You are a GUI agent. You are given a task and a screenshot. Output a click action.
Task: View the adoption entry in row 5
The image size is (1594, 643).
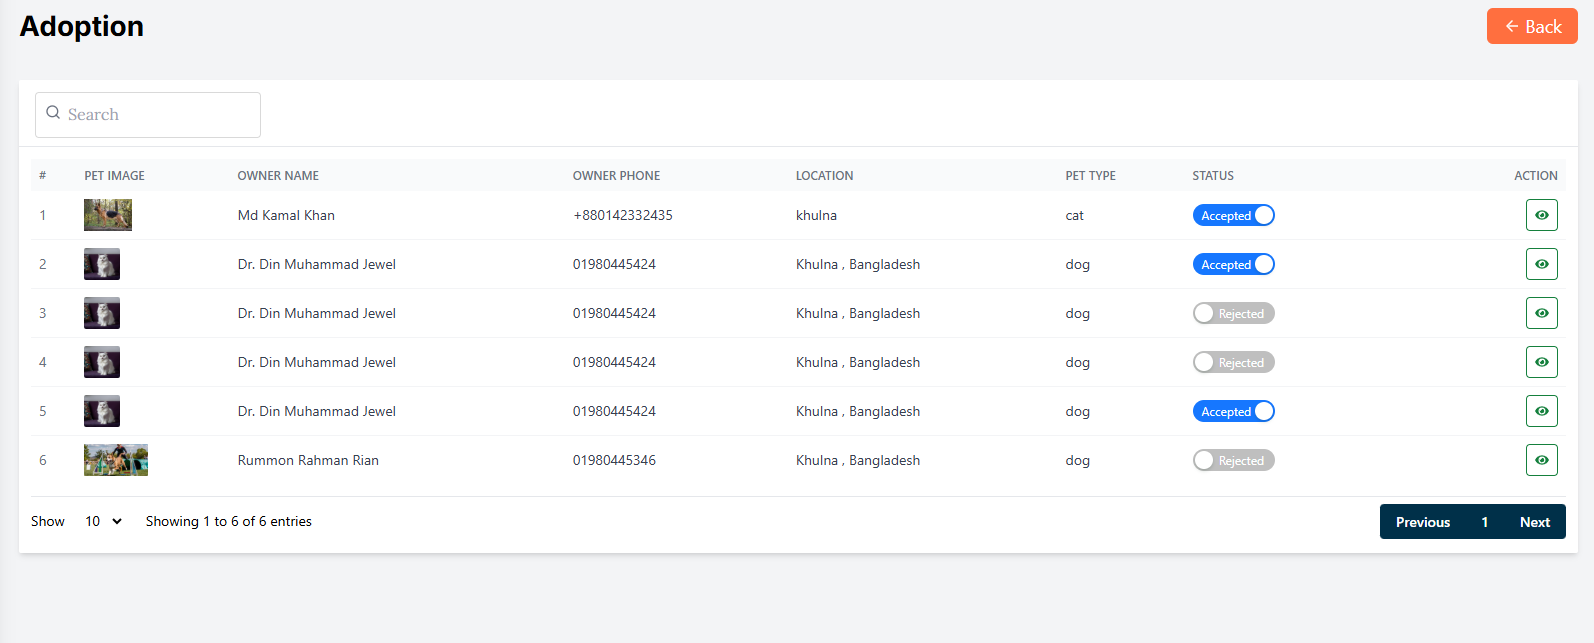(1541, 411)
